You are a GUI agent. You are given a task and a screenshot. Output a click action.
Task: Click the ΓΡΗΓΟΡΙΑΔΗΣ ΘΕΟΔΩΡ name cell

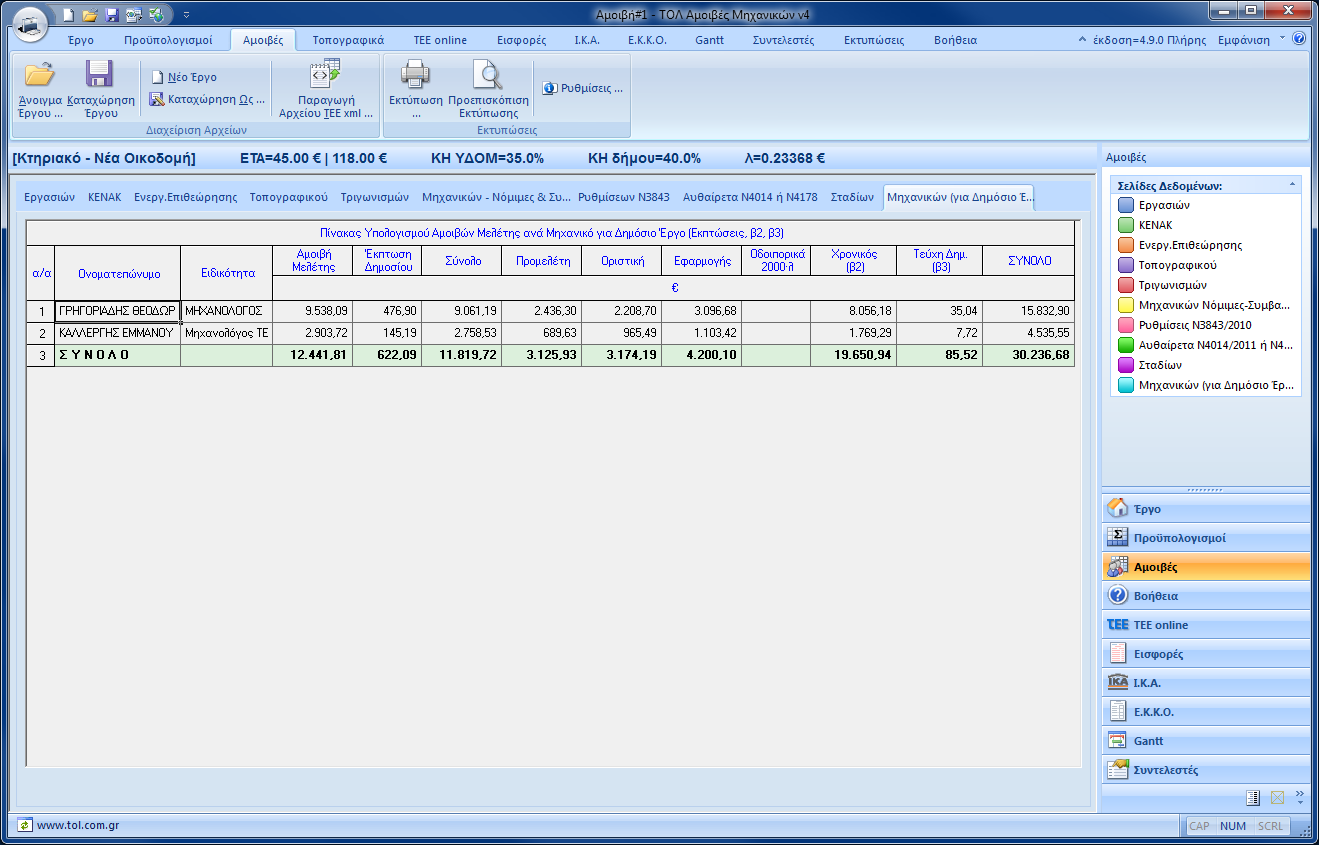(118, 311)
